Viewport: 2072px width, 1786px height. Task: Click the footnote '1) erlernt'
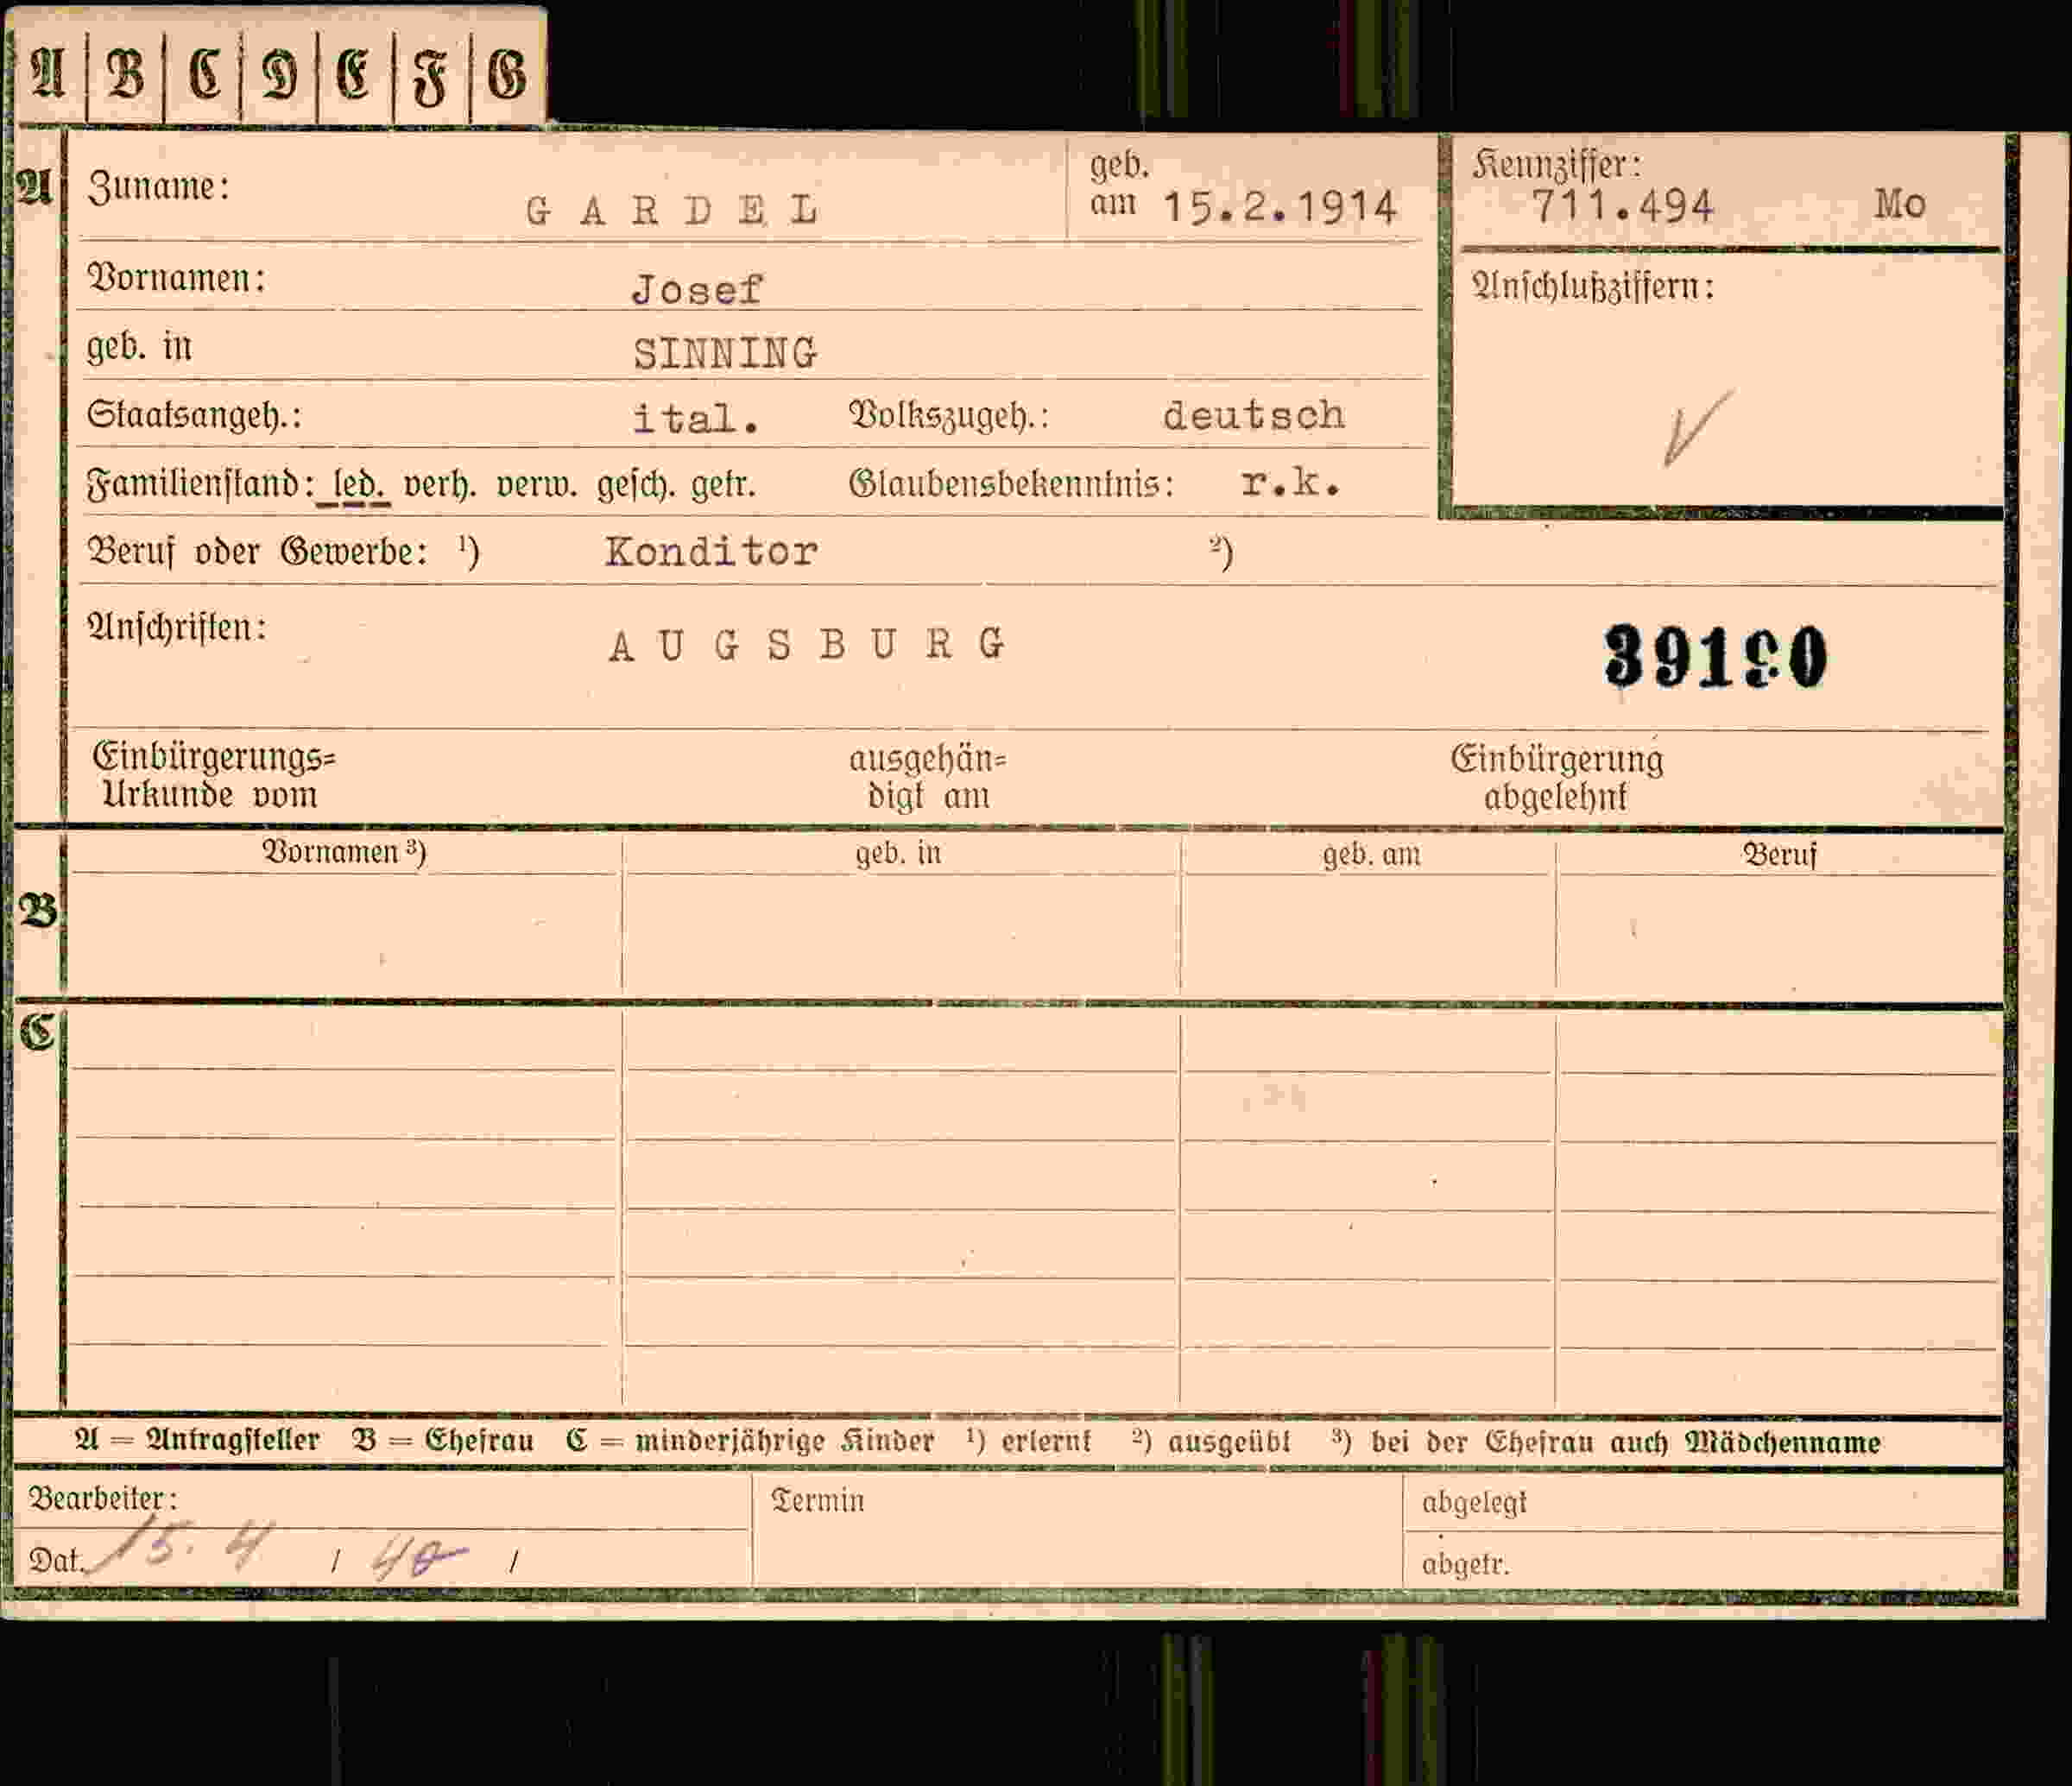[x=1028, y=1441]
